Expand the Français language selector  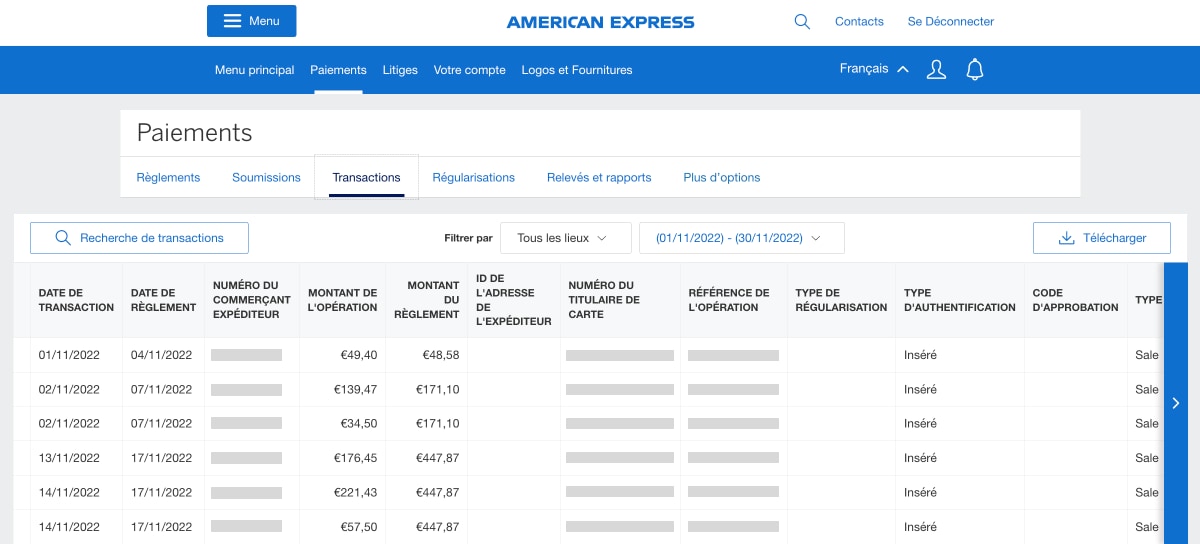[874, 69]
